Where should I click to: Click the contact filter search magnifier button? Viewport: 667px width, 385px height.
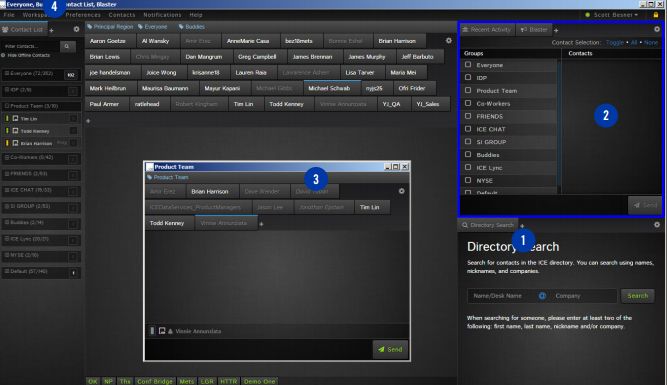point(67,46)
